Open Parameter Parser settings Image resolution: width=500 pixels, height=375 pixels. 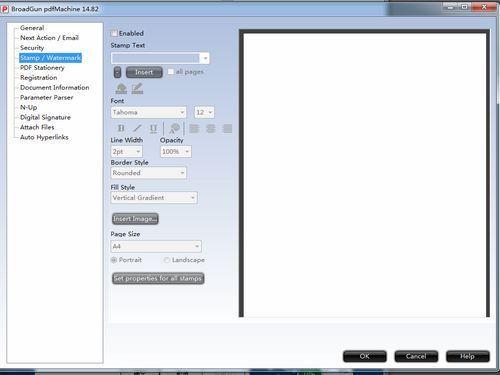point(47,98)
